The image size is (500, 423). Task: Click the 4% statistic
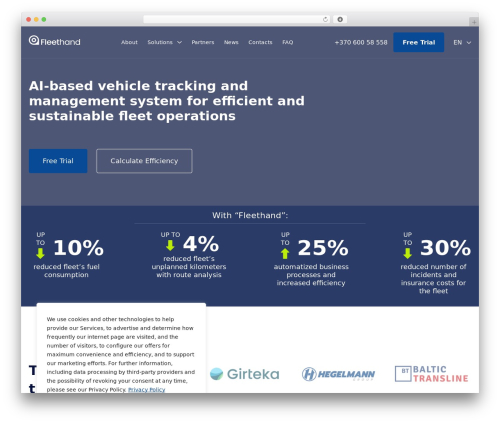(x=201, y=244)
